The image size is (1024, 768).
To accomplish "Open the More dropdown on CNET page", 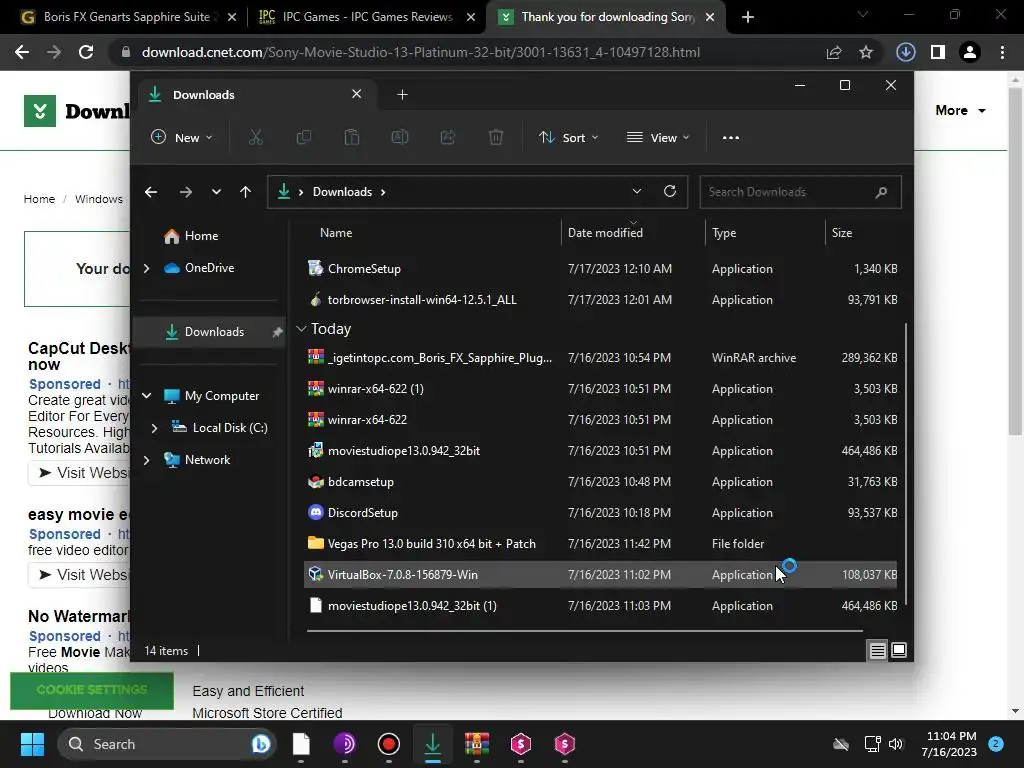I will click(960, 110).
